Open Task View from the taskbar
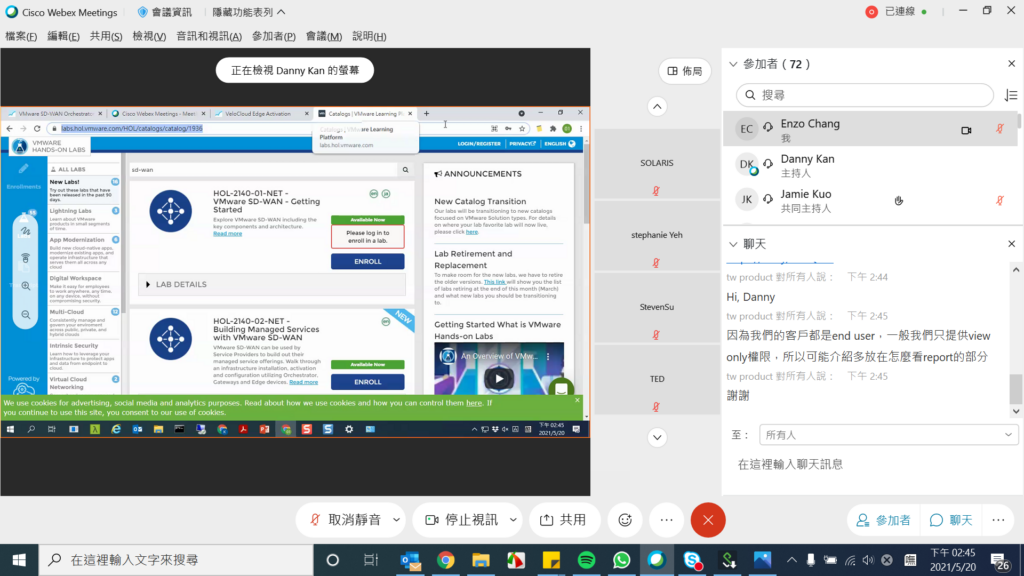Image resolution: width=1024 pixels, height=576 pixels. click(x=371, y=560)
